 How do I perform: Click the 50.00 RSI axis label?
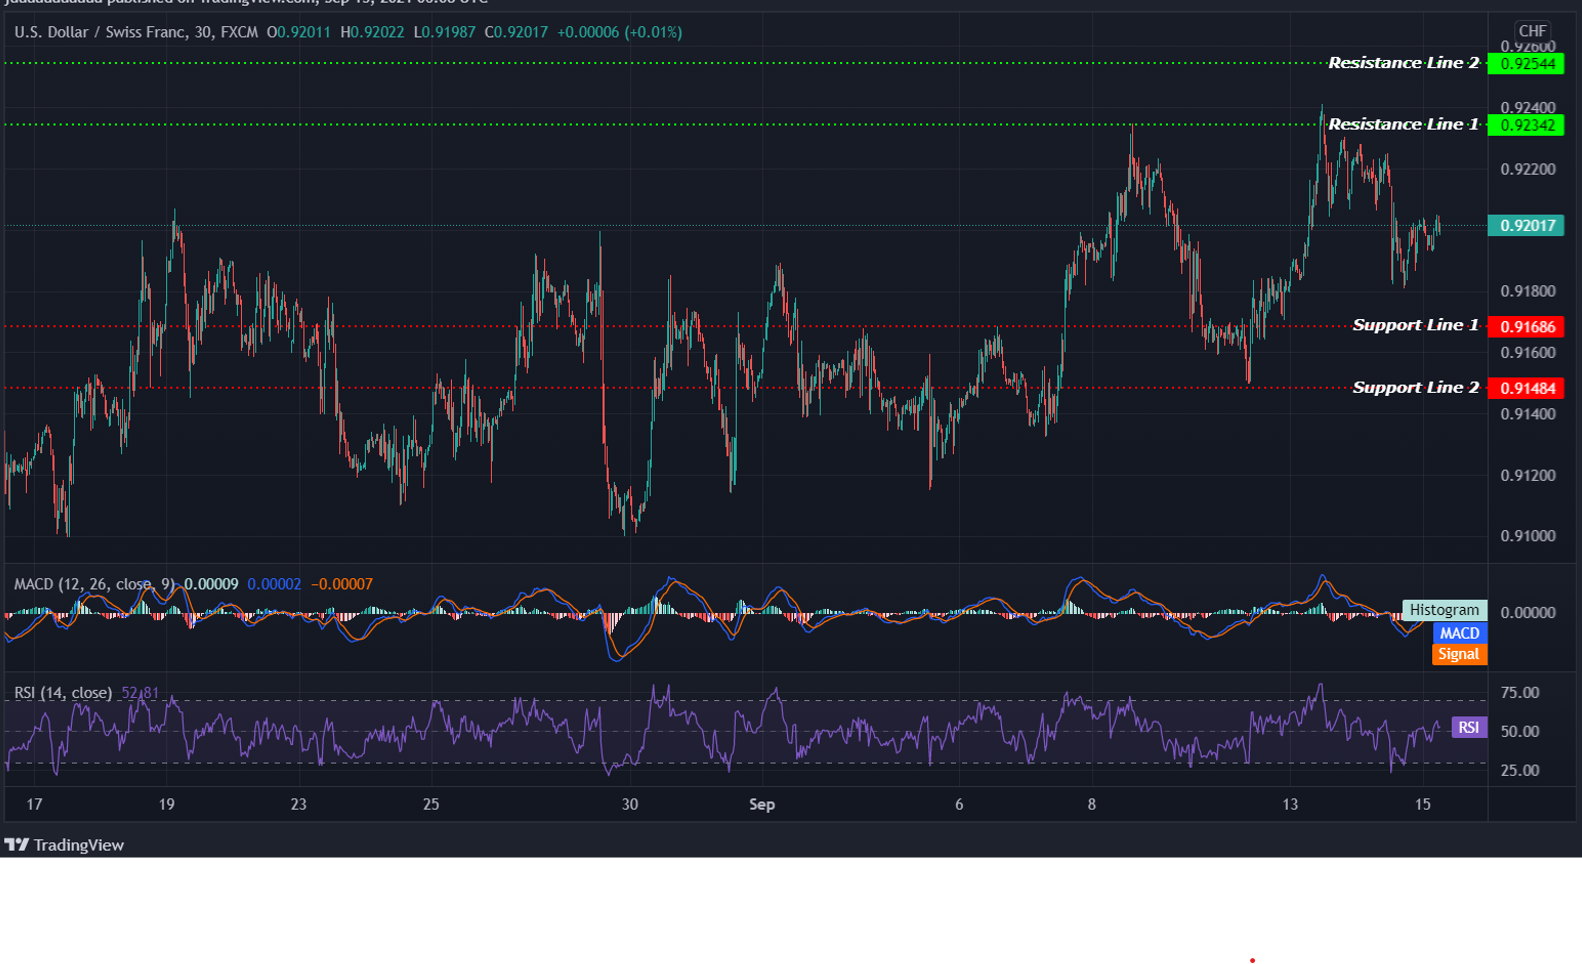[x=1520, y=731]
